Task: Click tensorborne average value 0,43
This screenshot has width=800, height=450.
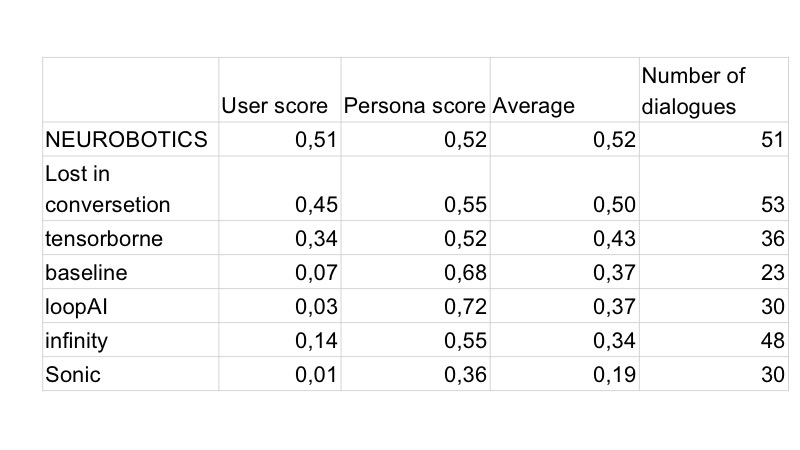Action: point(613,237)
